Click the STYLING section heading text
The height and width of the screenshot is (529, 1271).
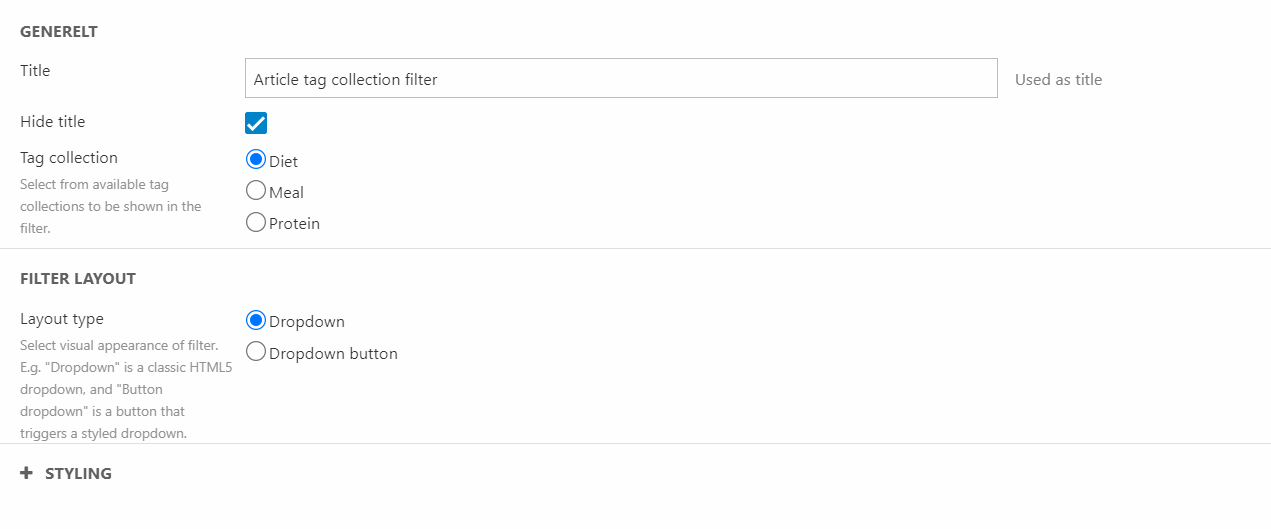pos(78,473)
